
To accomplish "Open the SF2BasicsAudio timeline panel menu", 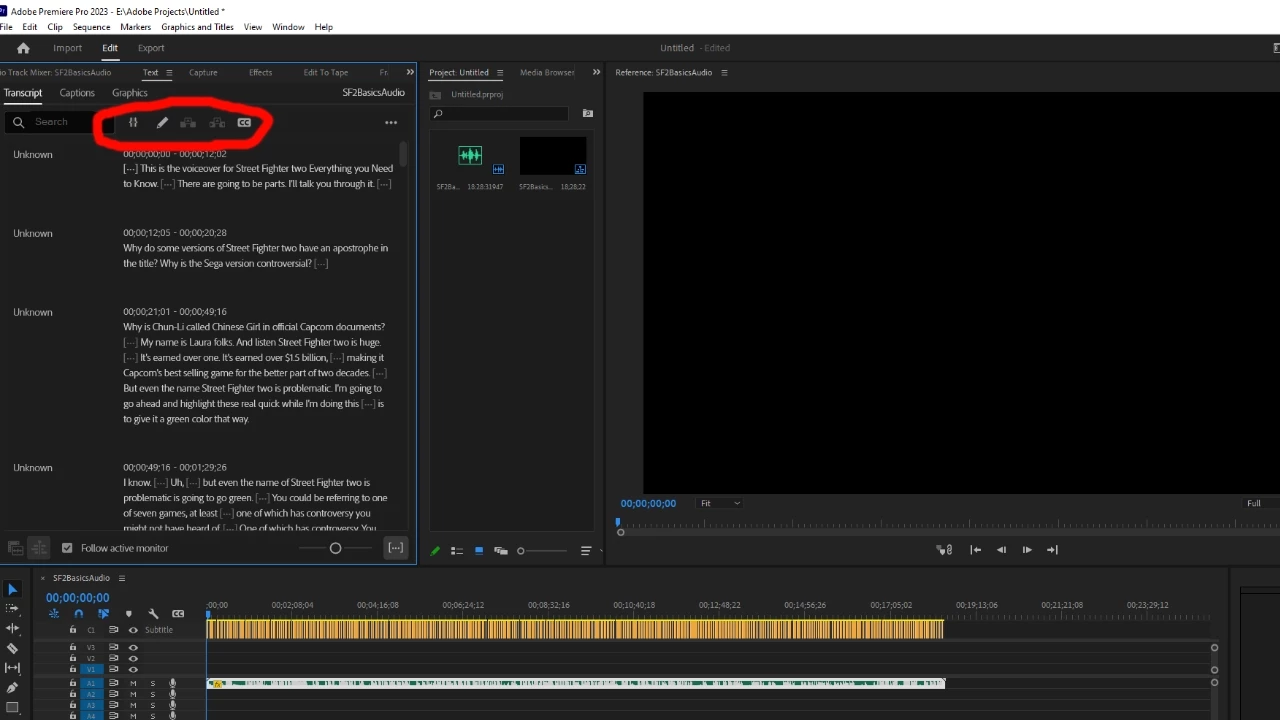I will [122, 578].
